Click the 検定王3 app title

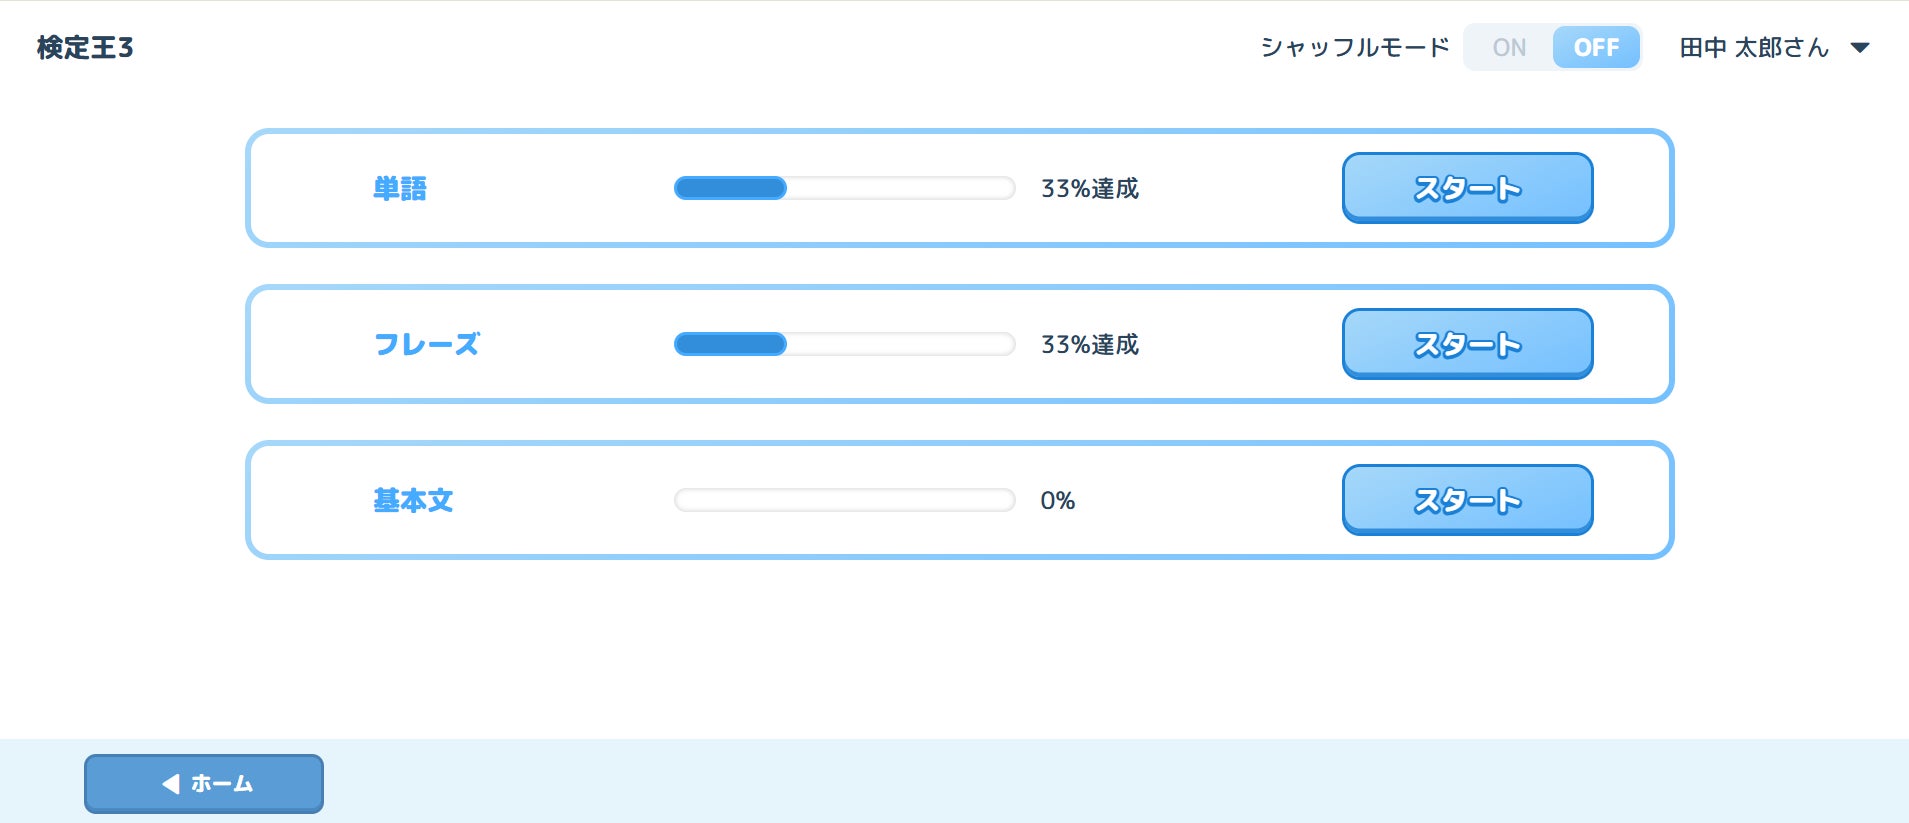[x=85, y=48]
